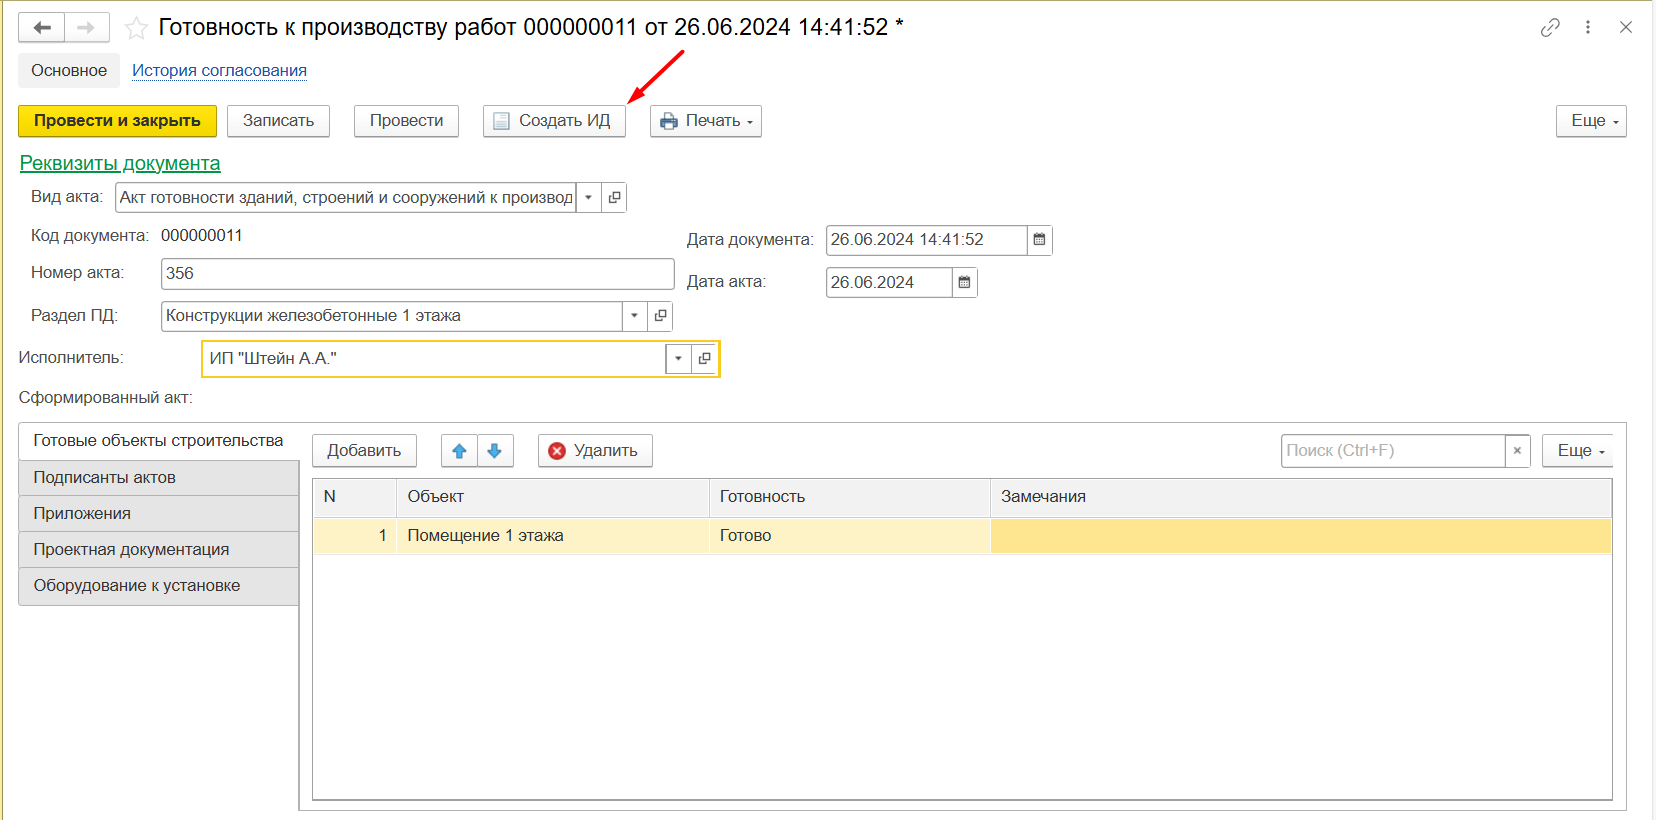Expand the Раздел ПД dropdown list

coord(634,316)
